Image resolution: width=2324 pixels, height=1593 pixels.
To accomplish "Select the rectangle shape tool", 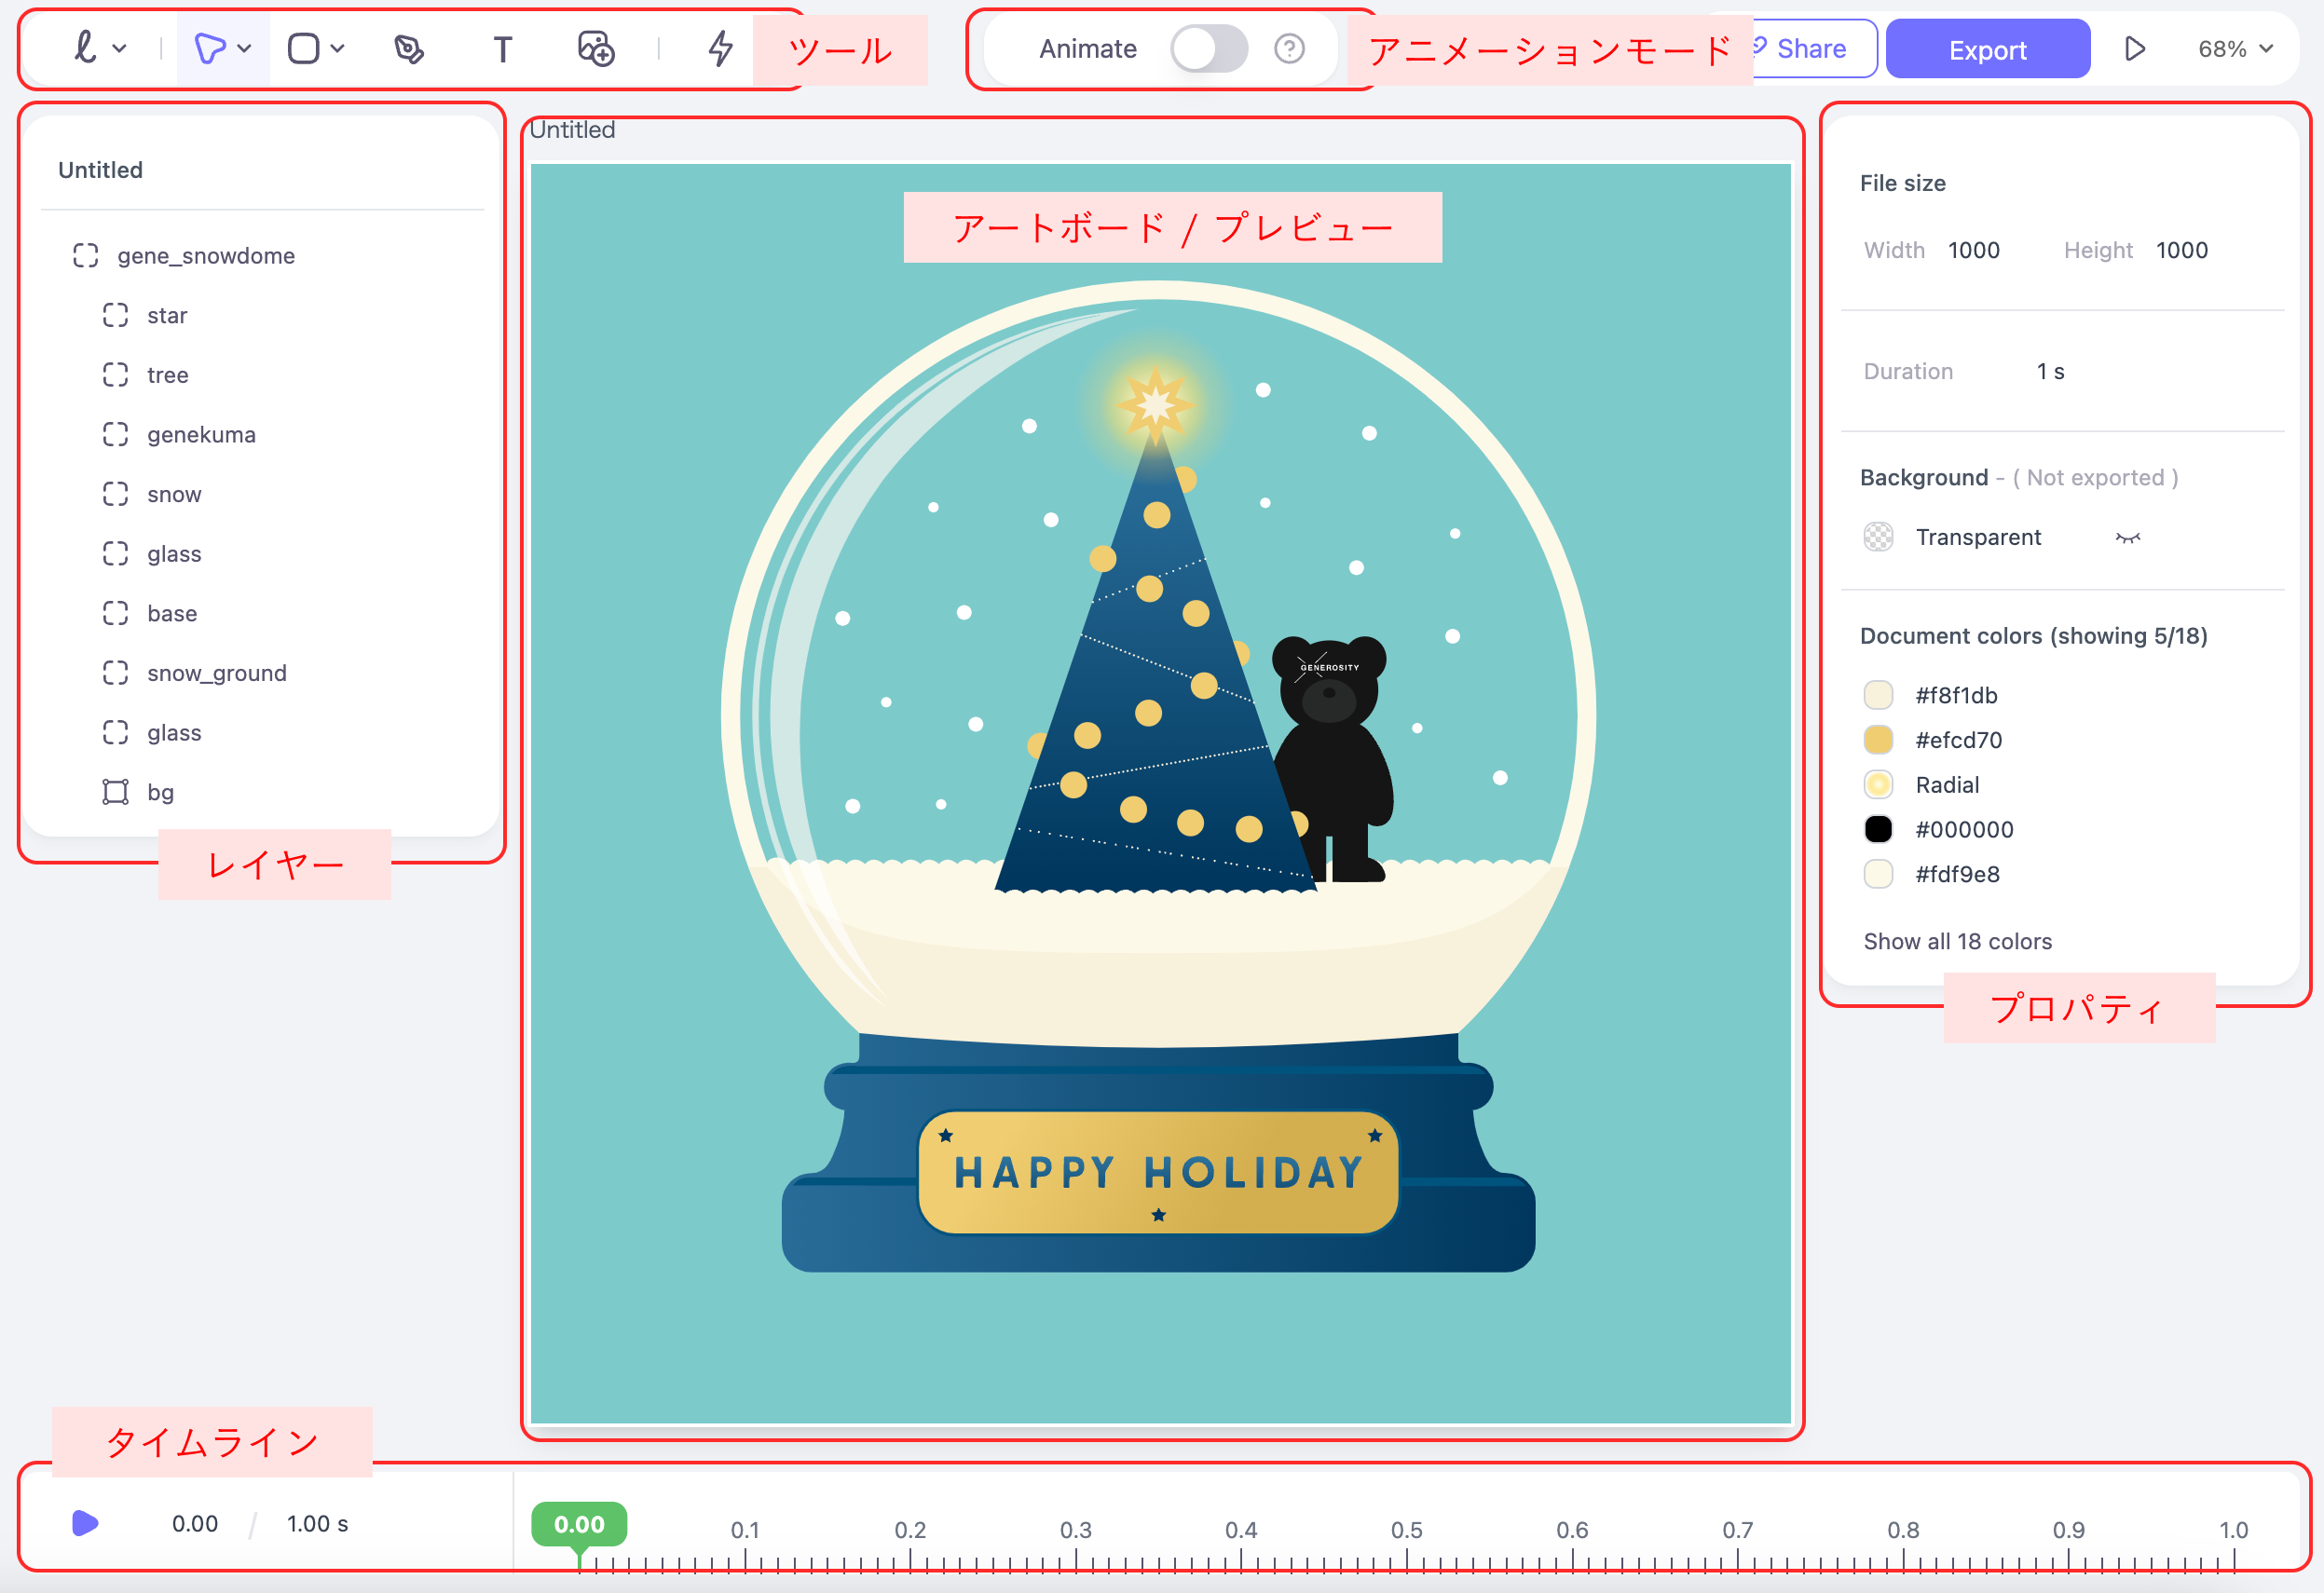I will tap(303, 48).
